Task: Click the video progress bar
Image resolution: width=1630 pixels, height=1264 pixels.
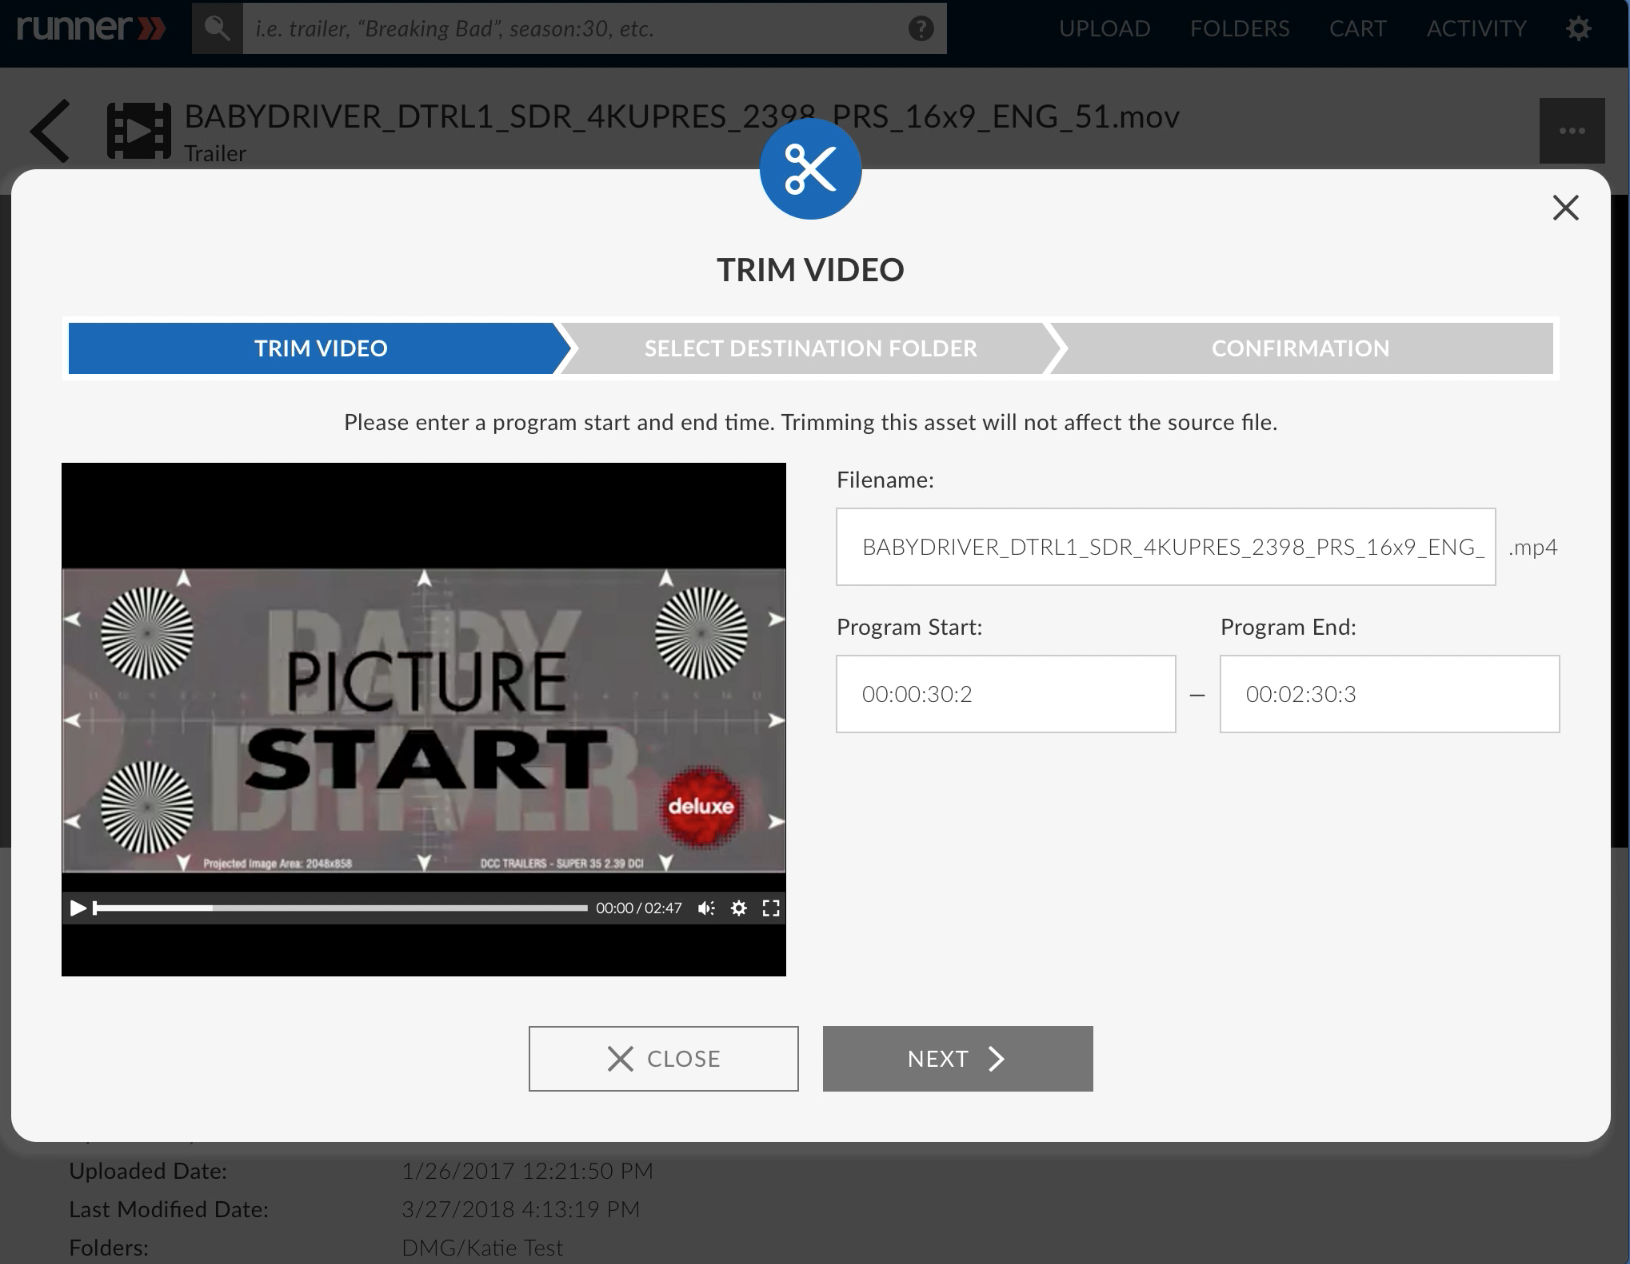Action: point(340,908)
